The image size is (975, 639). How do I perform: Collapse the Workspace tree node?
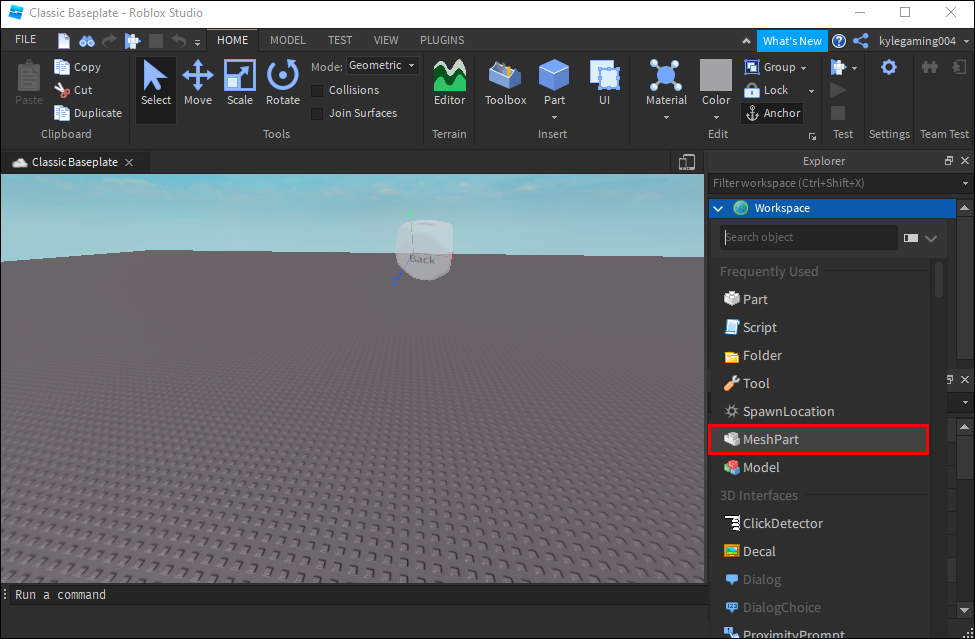(718, 209)
